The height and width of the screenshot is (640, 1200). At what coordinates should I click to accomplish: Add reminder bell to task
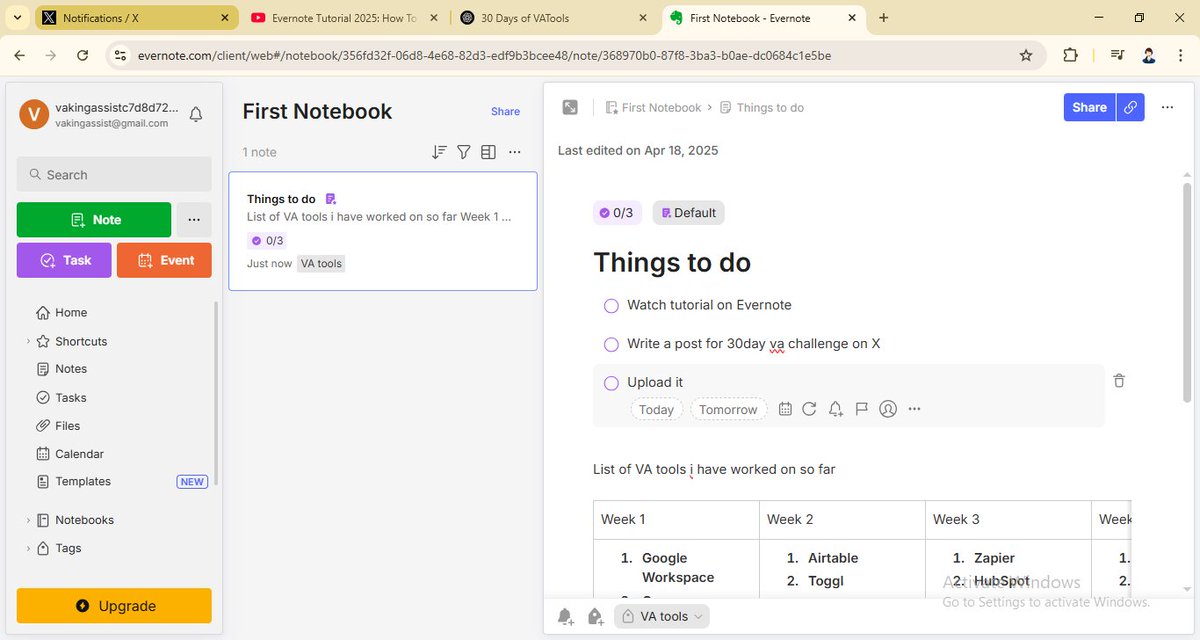835,409
